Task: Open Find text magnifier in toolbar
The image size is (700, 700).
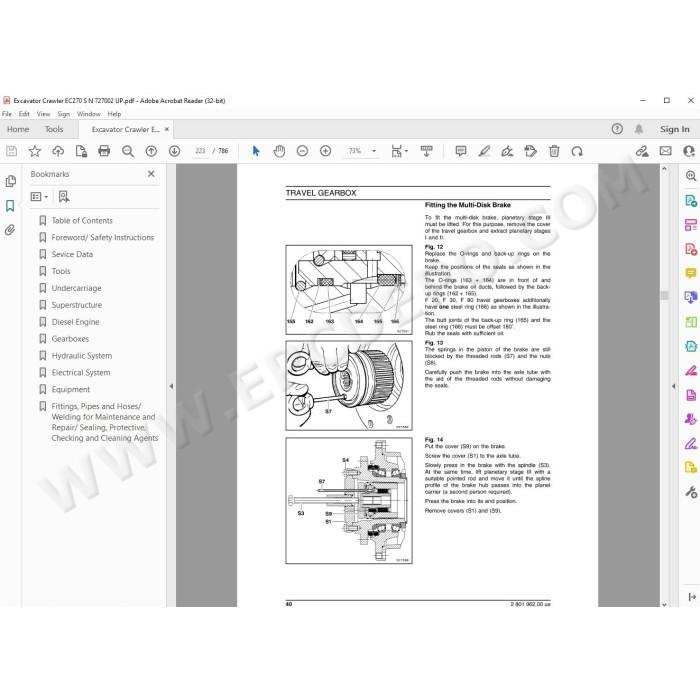Action: coord(128,151)
